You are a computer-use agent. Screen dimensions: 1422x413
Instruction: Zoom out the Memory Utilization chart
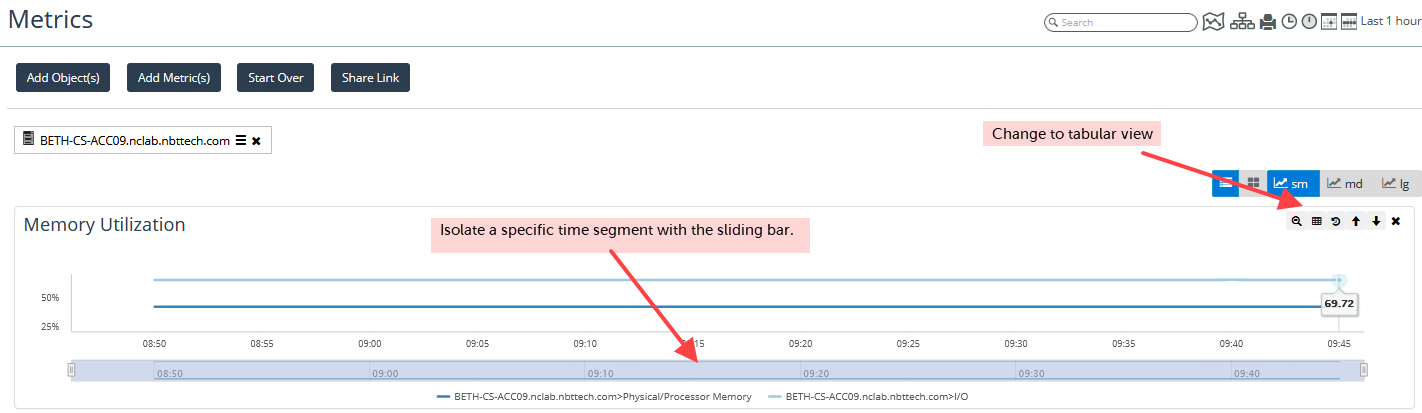1296,221
